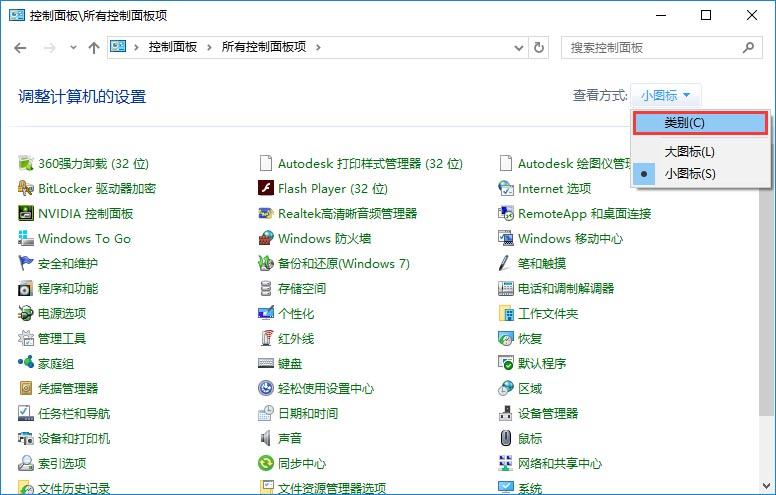Open the 备份和还原 icon

pyautogui.click(x=266, y=263)
